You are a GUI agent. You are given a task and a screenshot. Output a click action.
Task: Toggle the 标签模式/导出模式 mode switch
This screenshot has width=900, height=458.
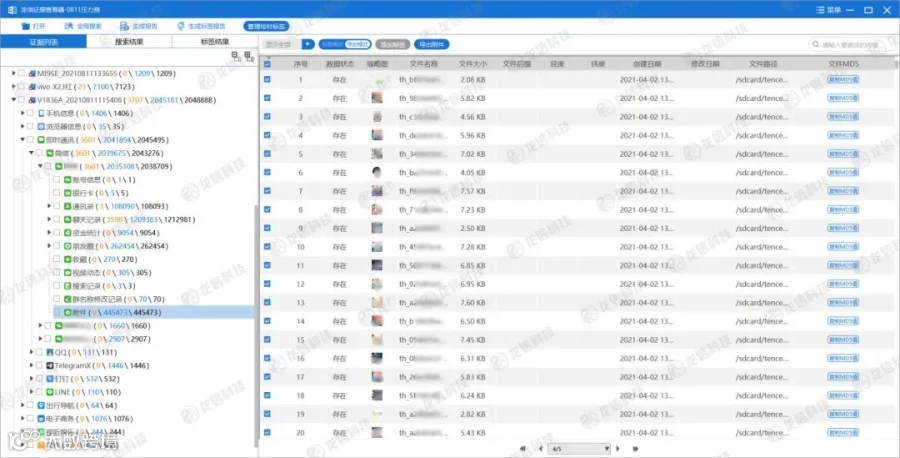pos(345,44)
